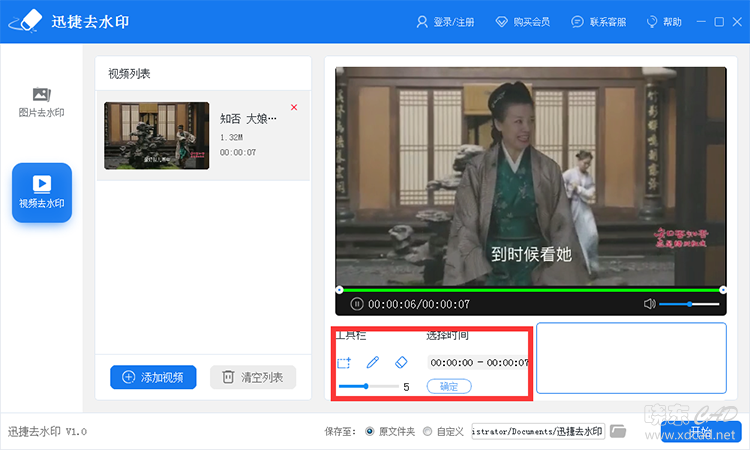Screen dimensions: 750x450
Task: Adjust the video volume slider
Action: (x=689, y=304)
